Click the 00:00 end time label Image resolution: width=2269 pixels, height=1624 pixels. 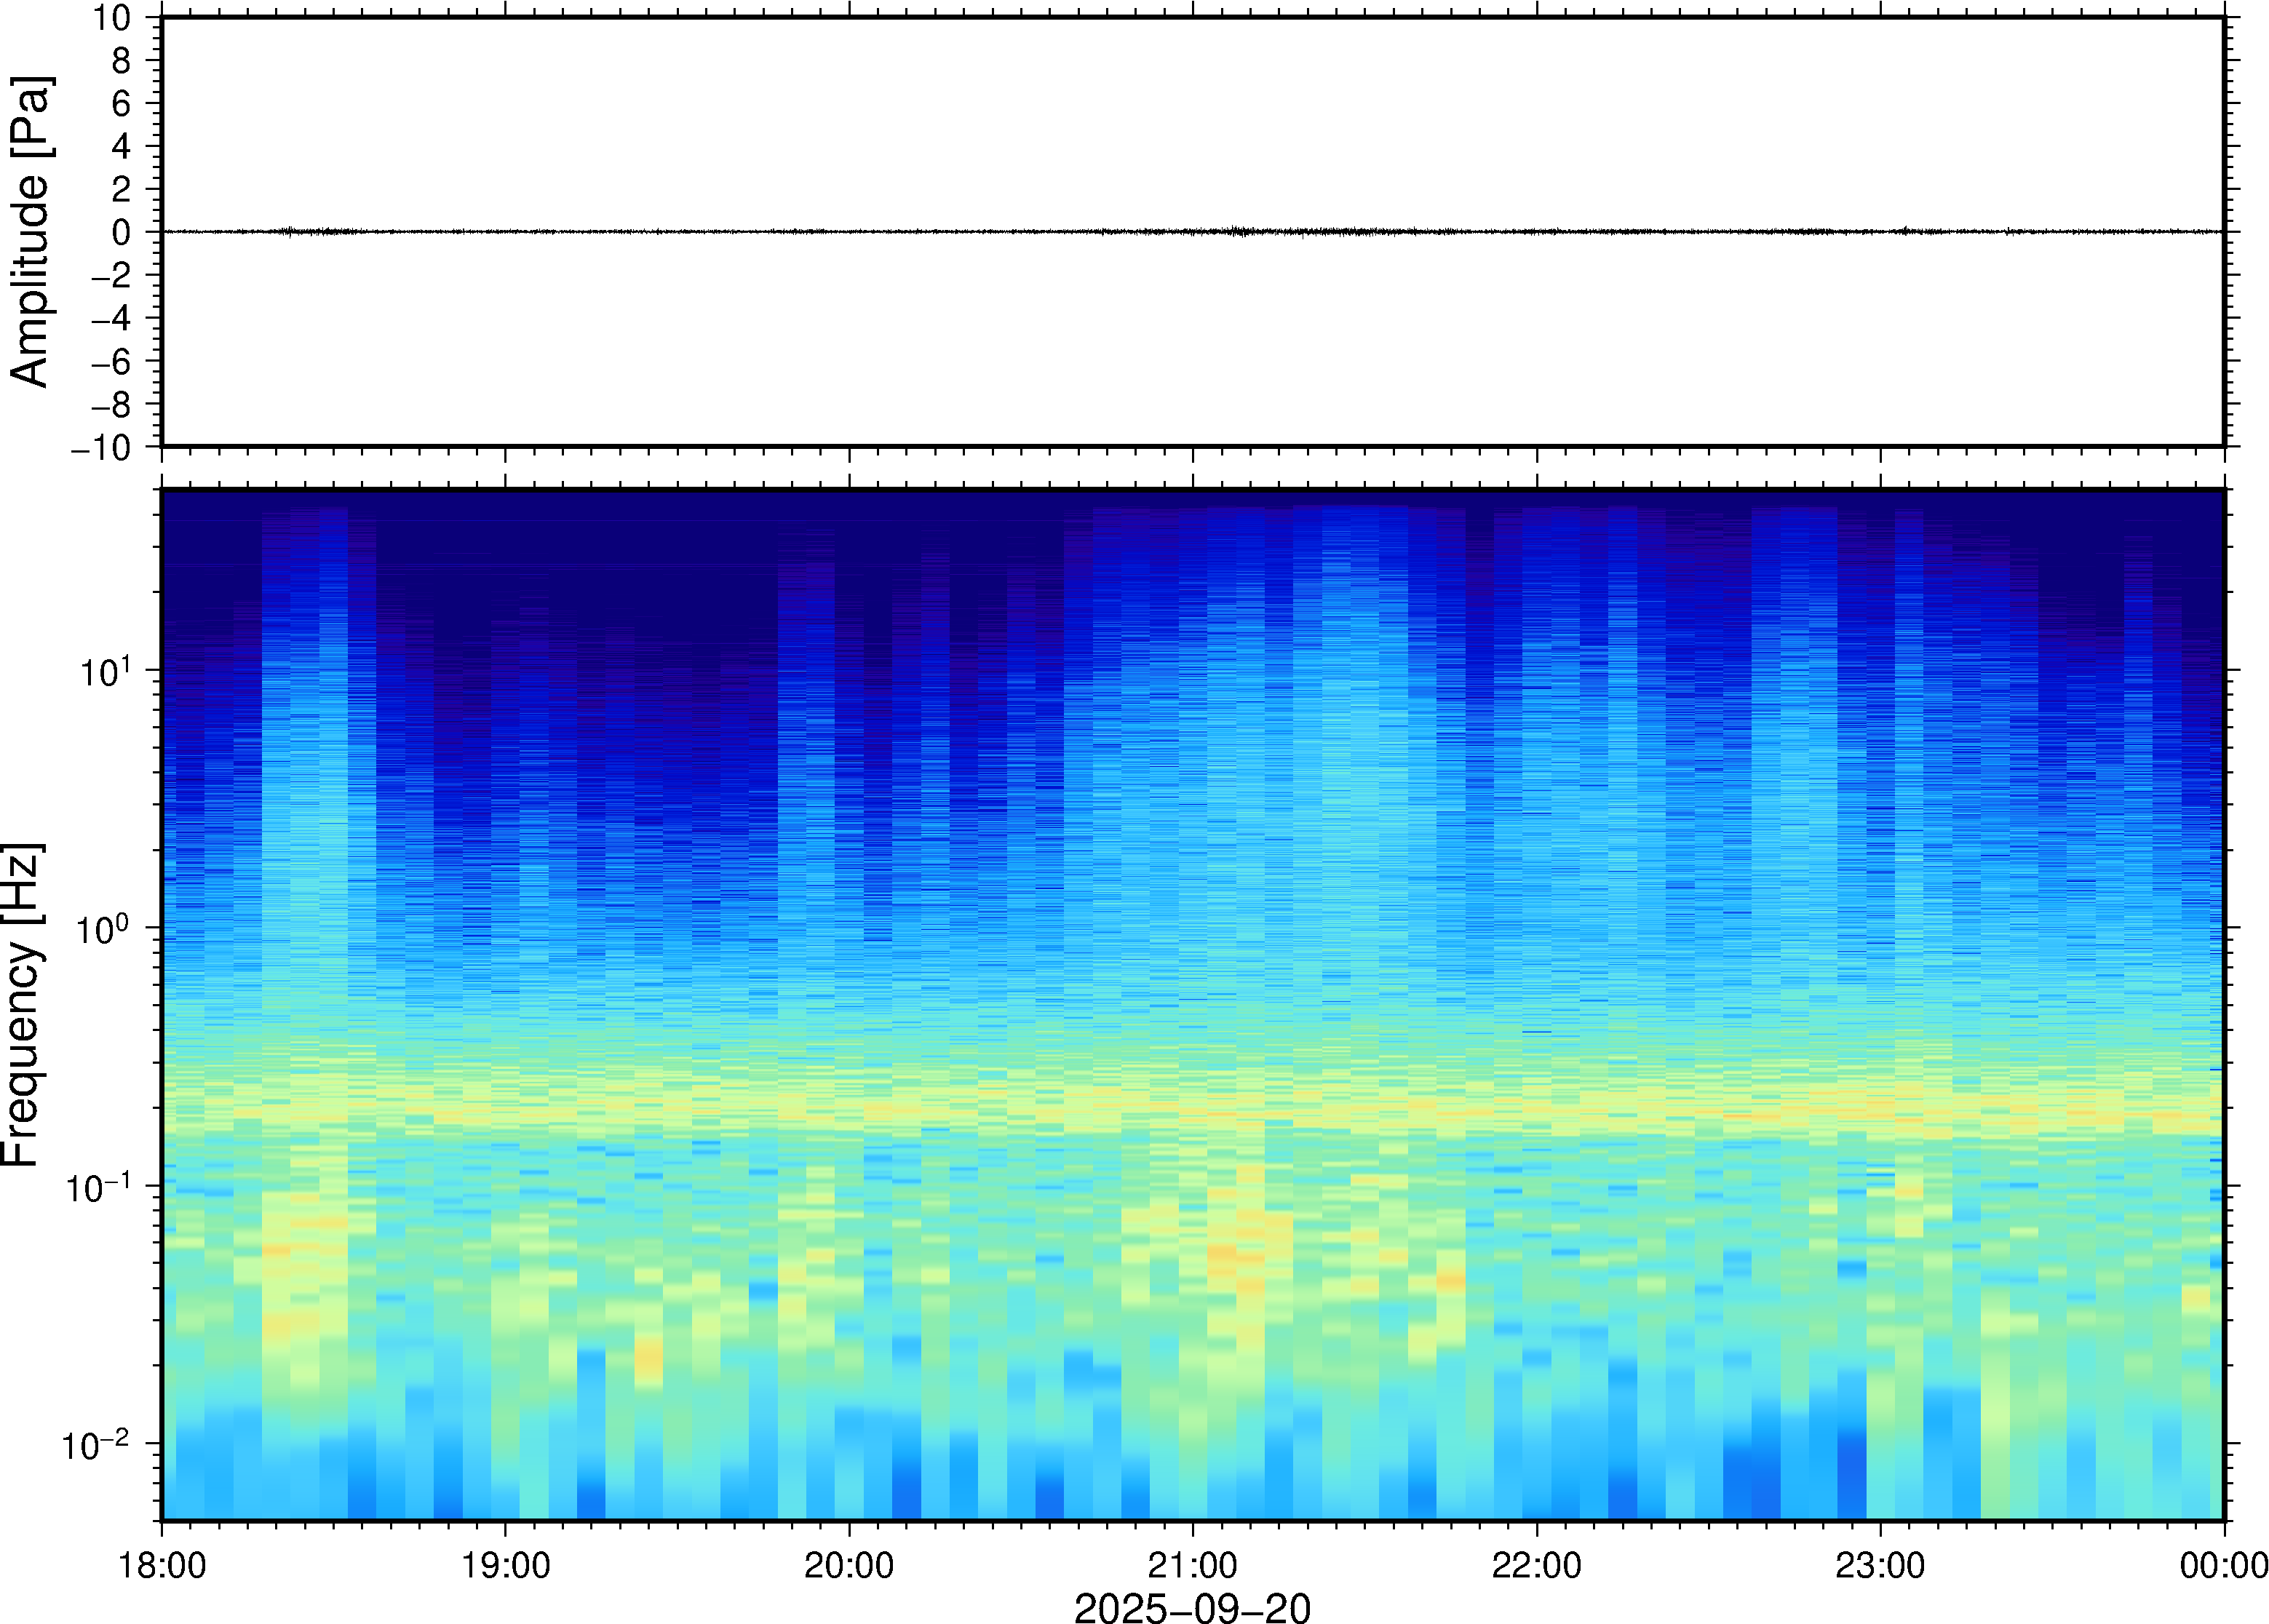tap(2223, 1565)
